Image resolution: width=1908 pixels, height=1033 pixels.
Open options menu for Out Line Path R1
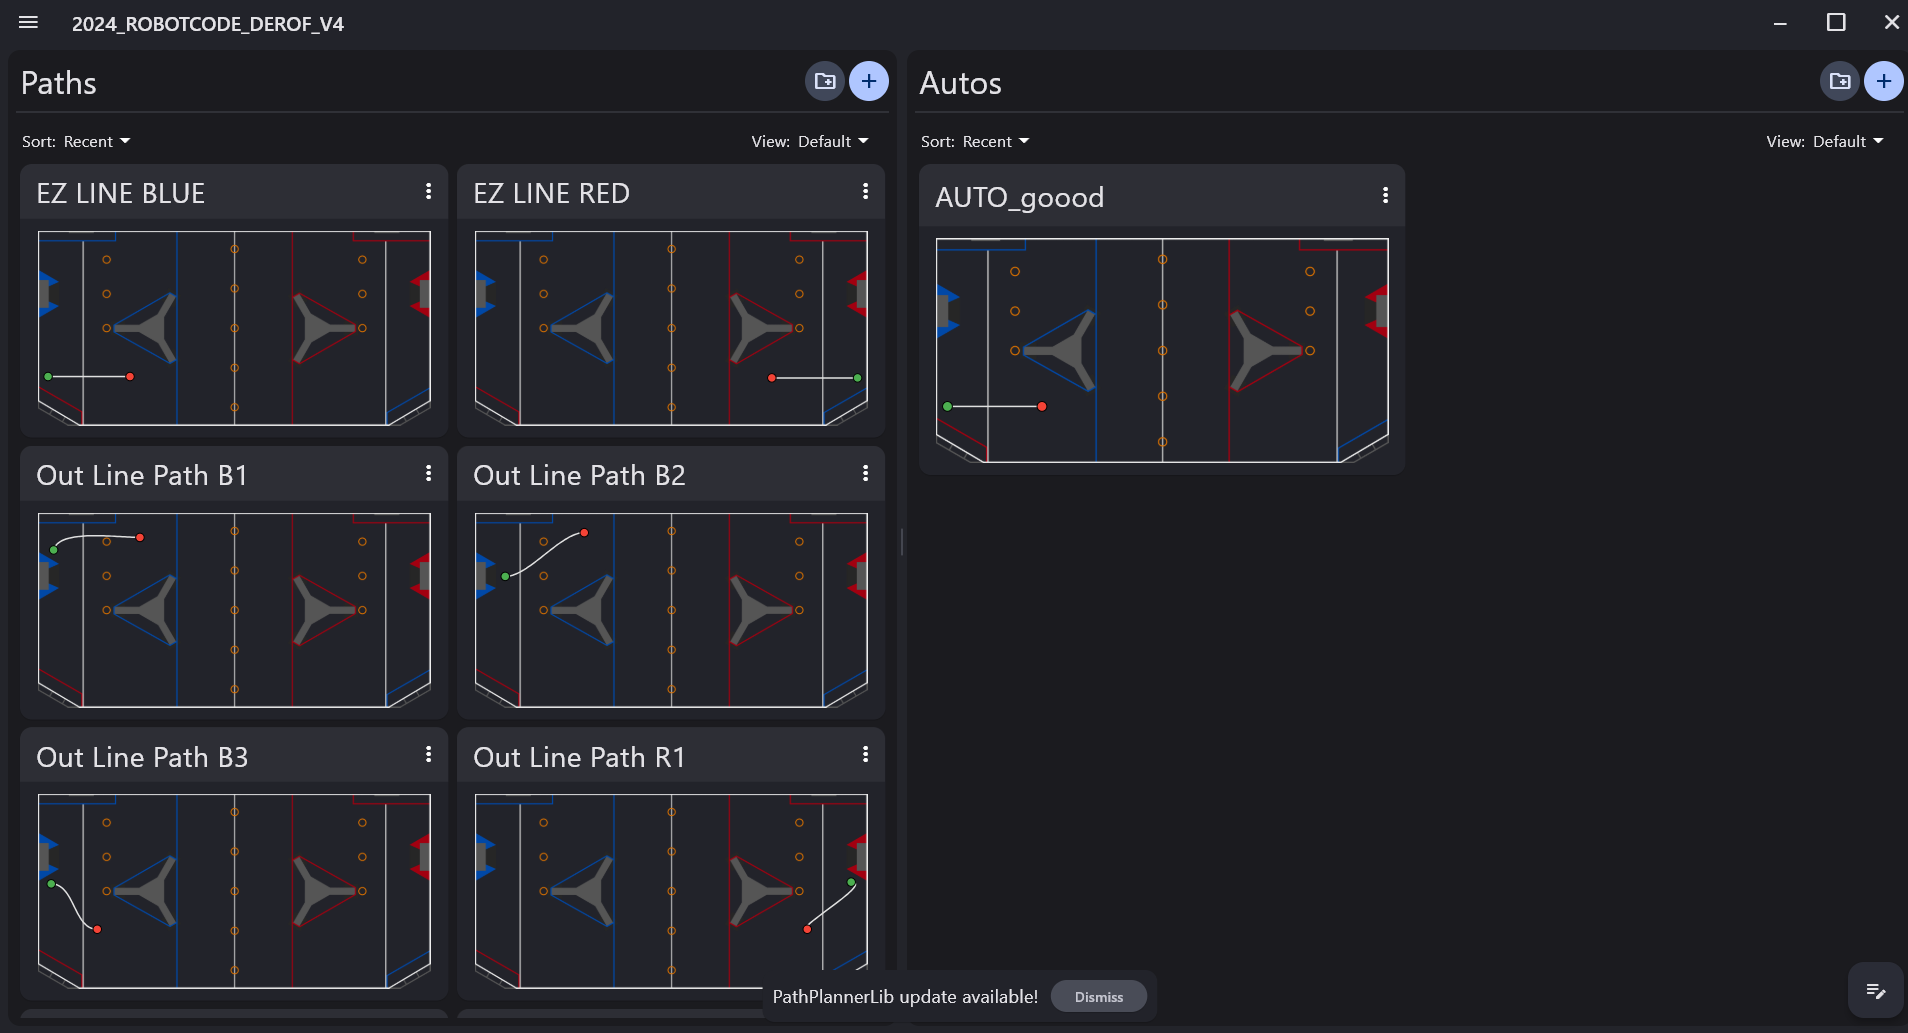tap(865, 755)
